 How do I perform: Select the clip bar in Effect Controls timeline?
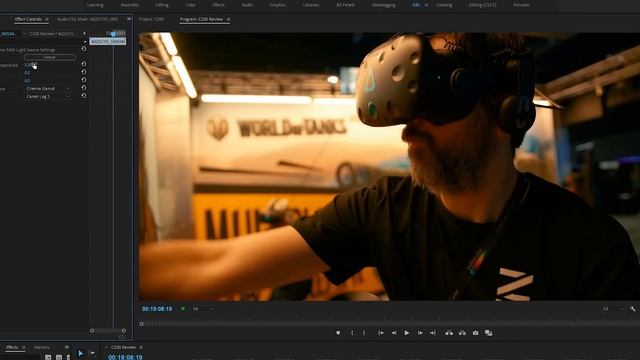pos(108,41)
